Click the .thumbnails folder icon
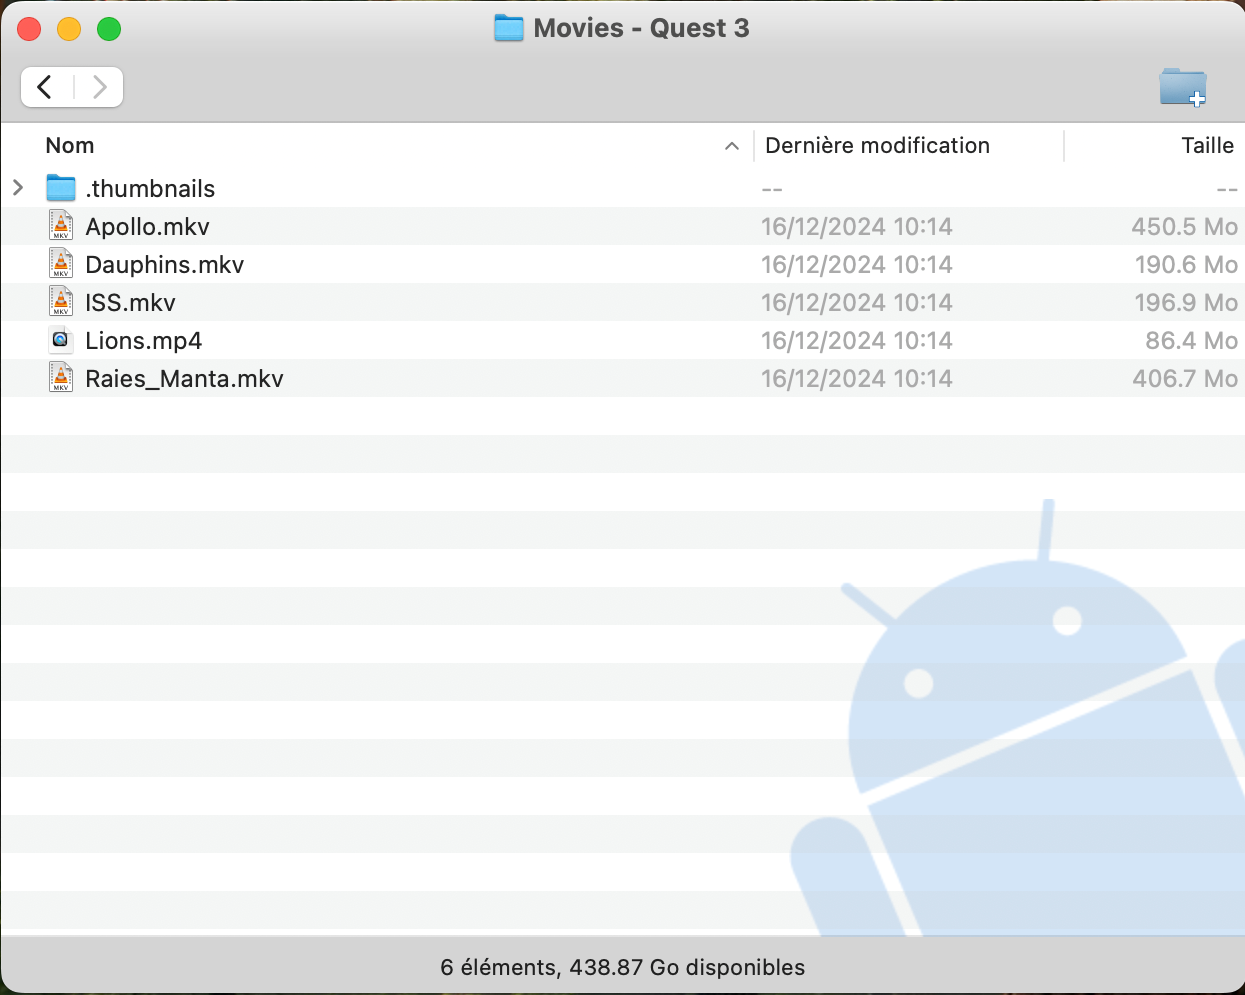This screenshot has height=995, width=1245. pos(61,188)
